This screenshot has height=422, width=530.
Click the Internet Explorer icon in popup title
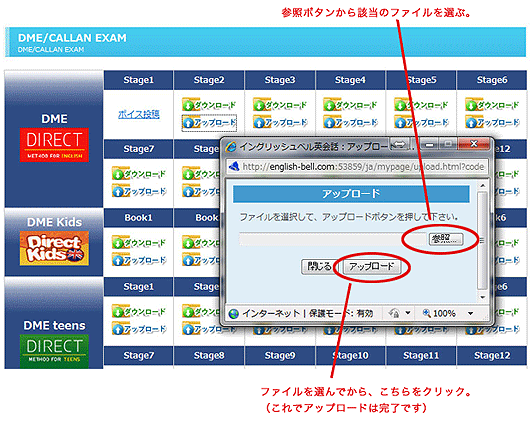click(231, 146)
